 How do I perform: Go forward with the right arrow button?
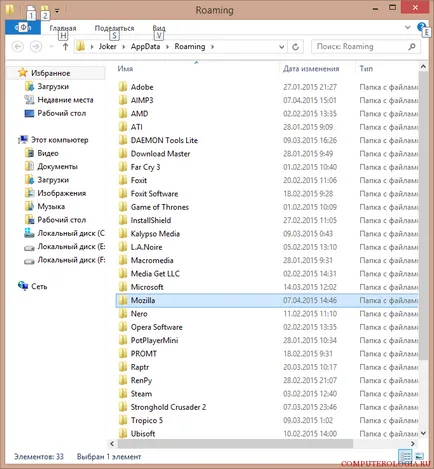(x=36, y=47)
